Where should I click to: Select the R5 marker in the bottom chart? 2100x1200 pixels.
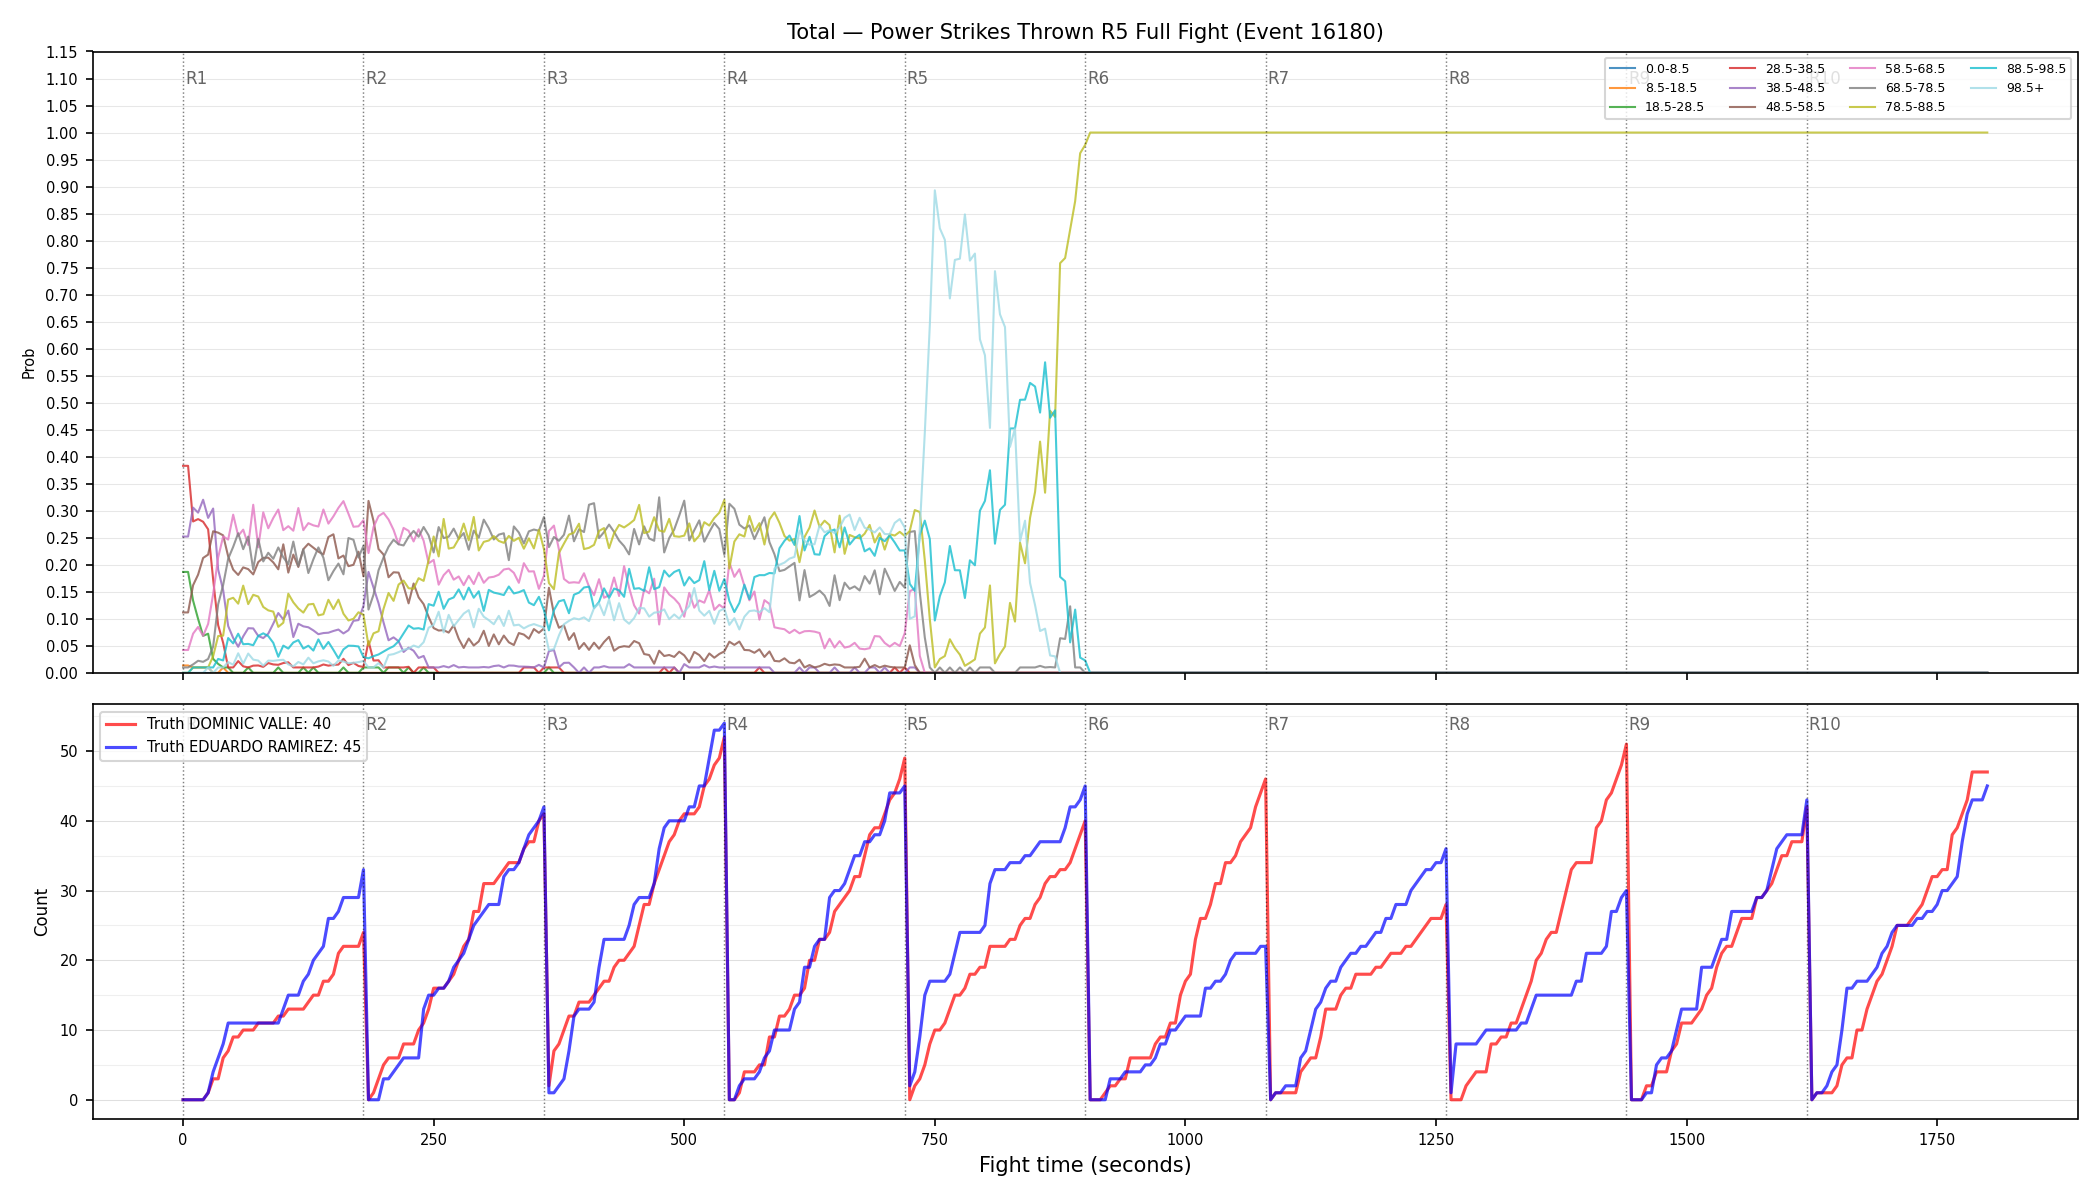click(x=917, y=724)
